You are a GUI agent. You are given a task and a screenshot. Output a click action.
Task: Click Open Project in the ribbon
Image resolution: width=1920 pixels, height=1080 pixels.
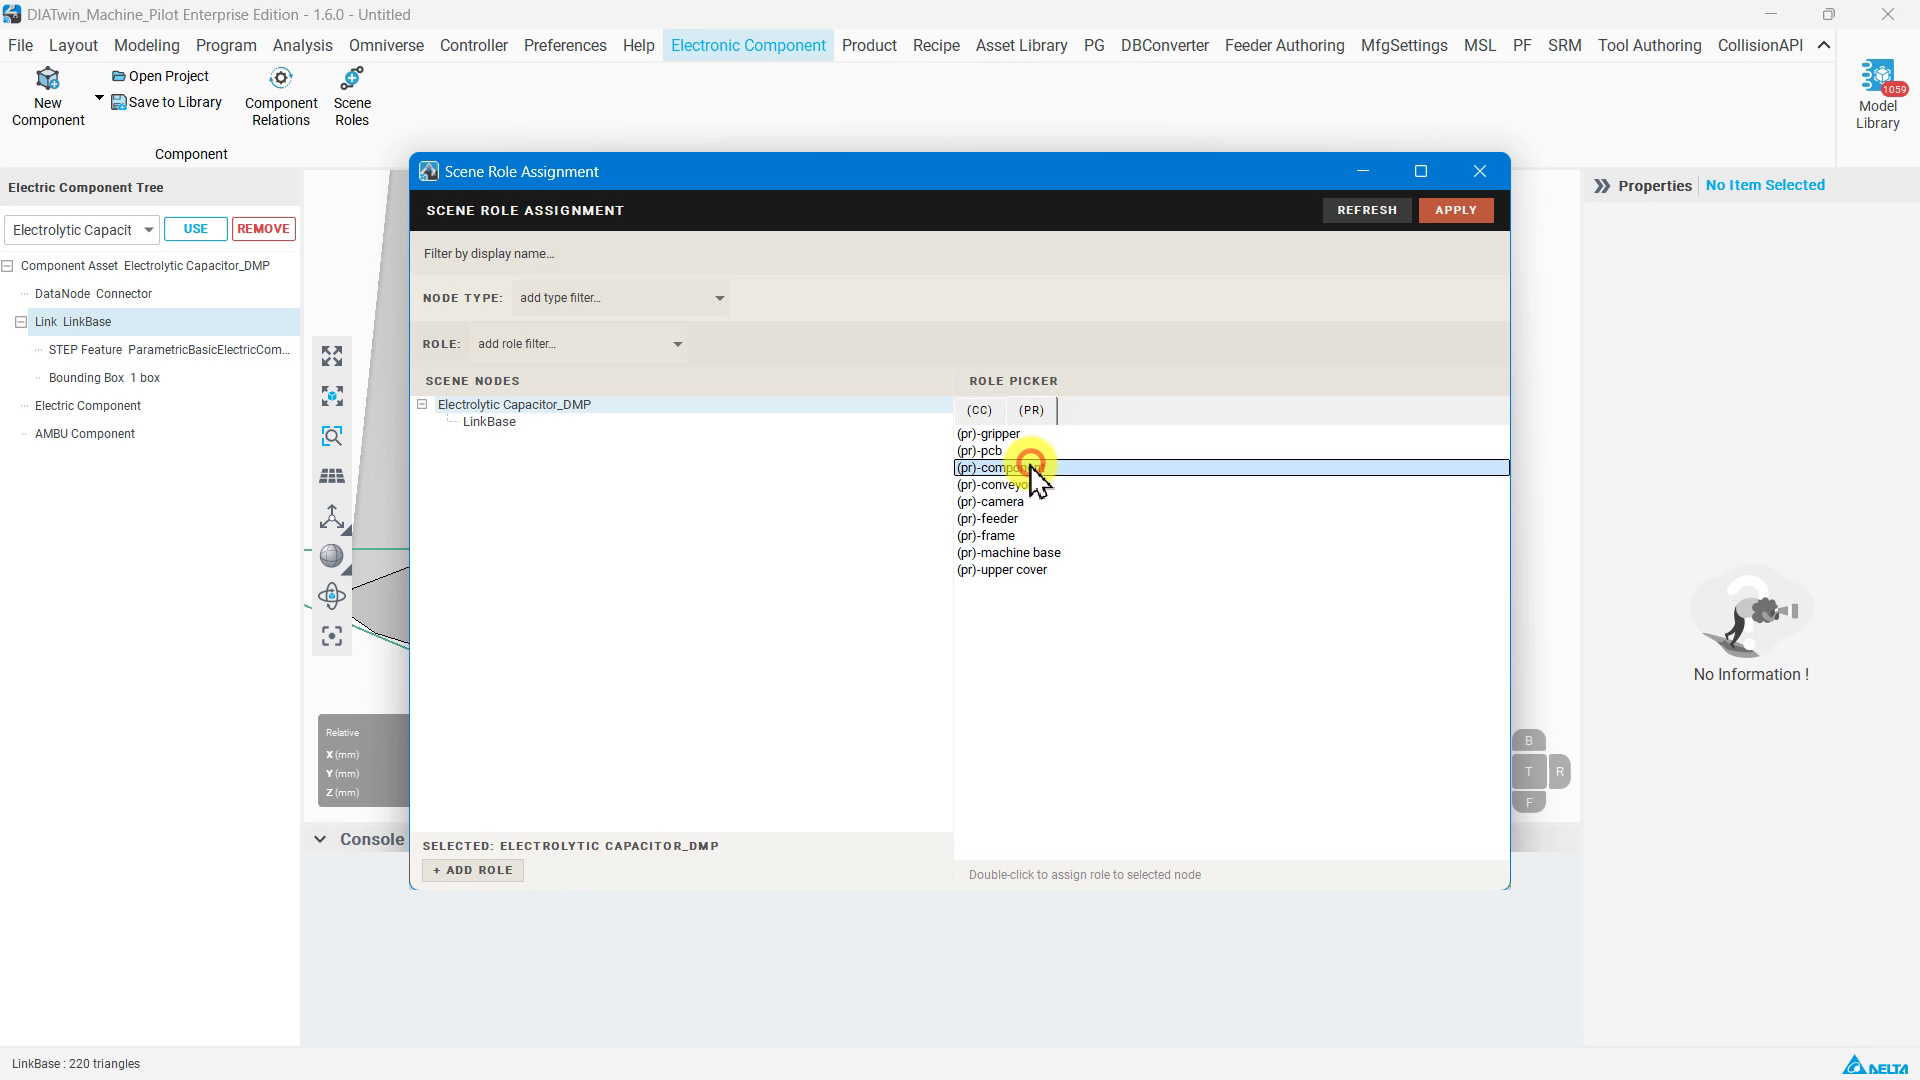[160, 76]
